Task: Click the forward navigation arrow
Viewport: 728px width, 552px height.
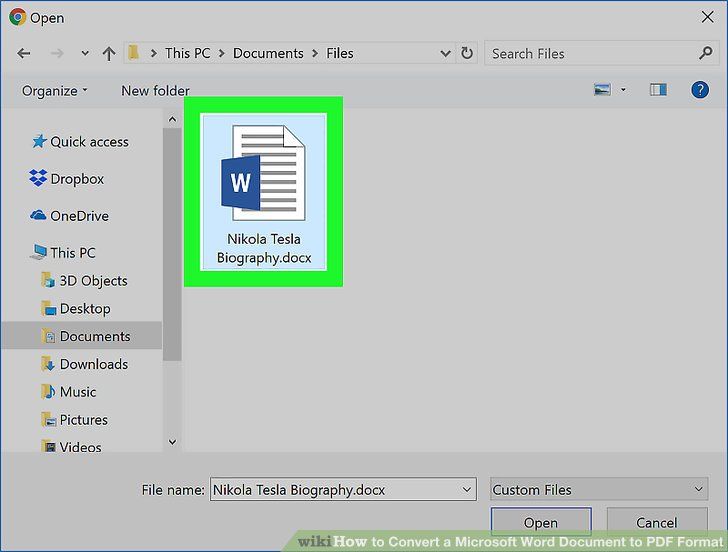Action: coord(57,53)
